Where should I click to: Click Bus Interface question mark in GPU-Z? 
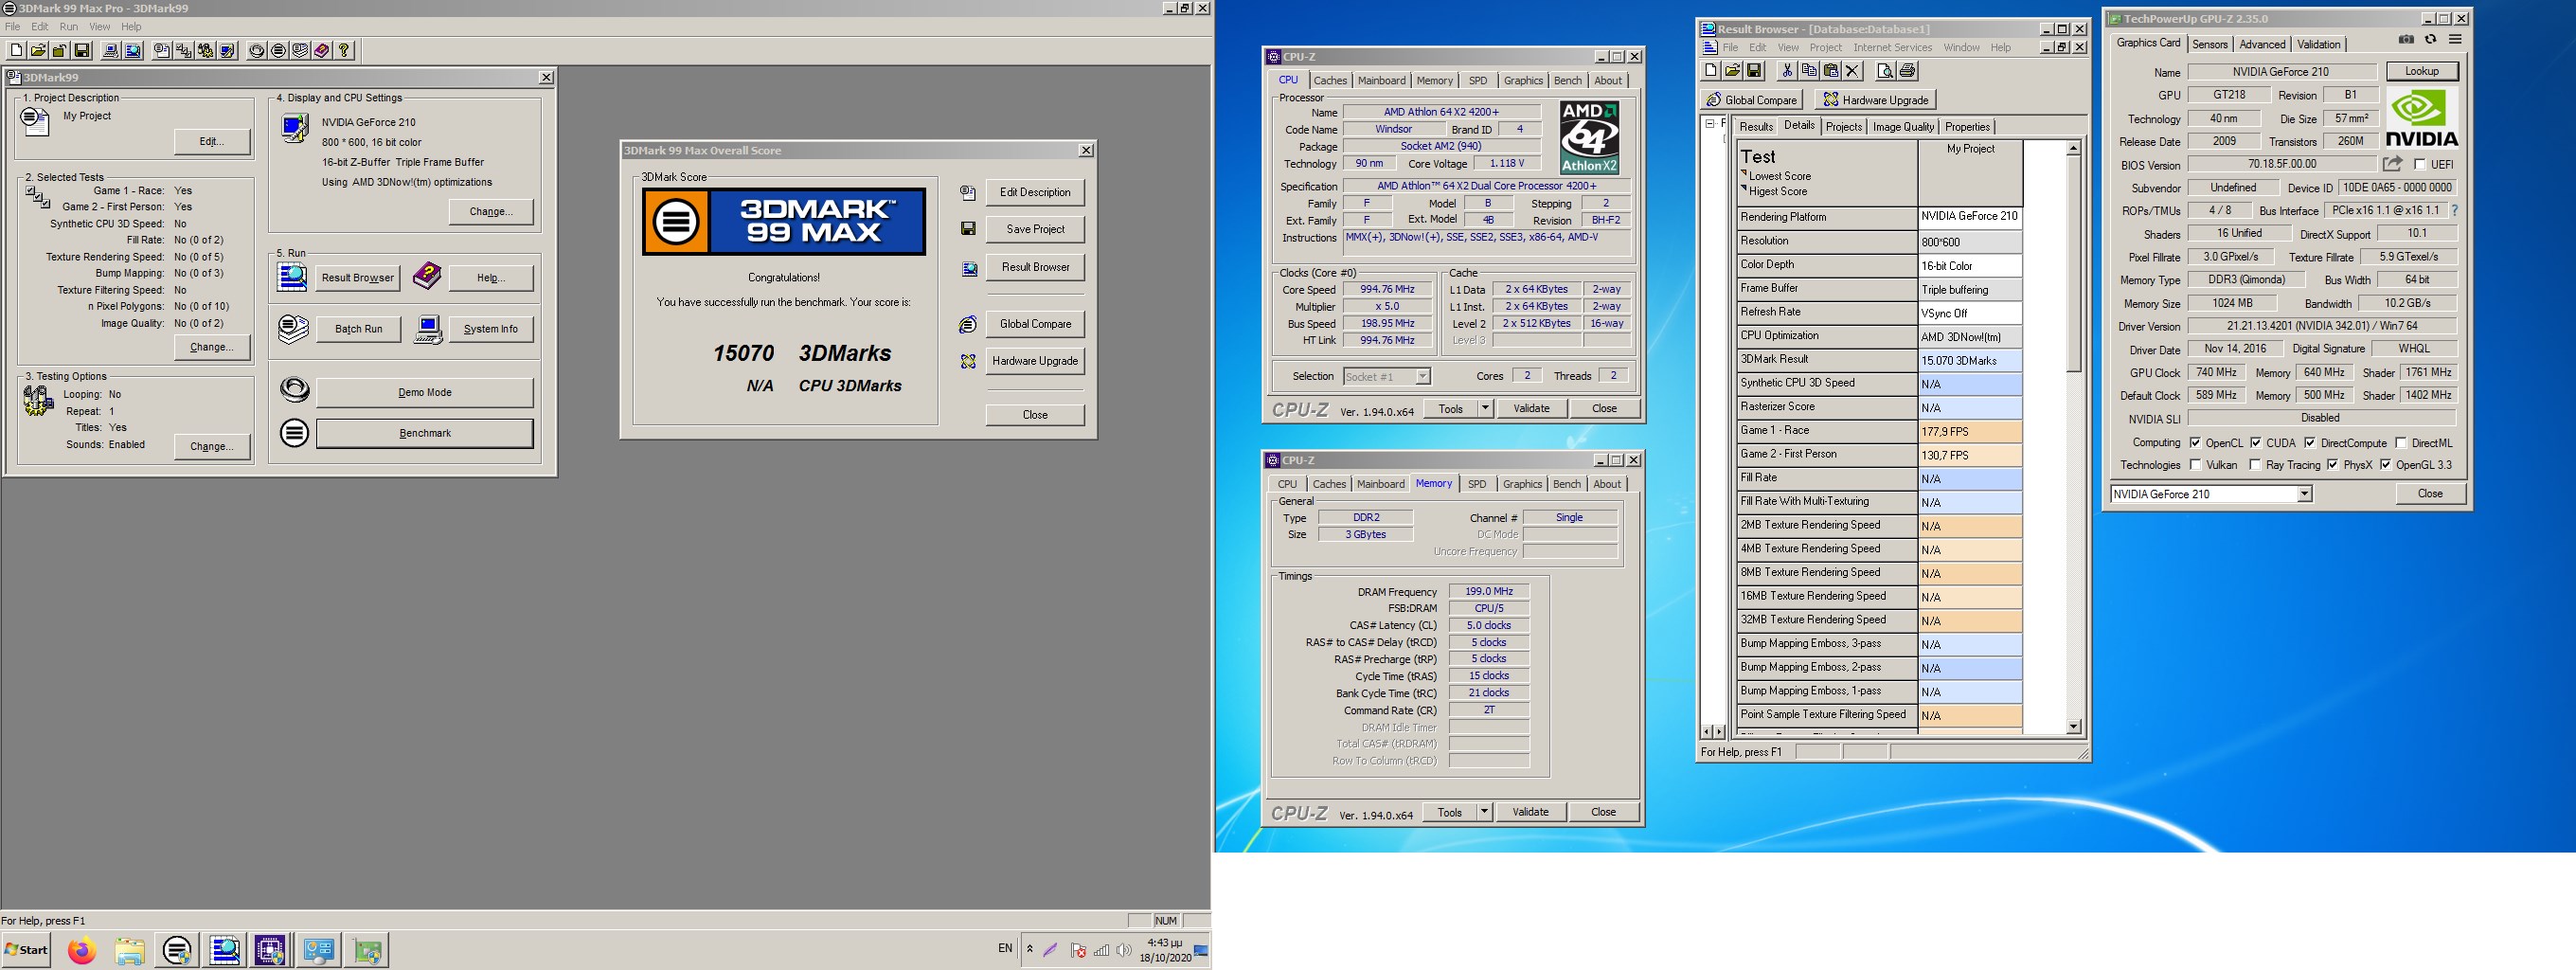pos(2454,211)
